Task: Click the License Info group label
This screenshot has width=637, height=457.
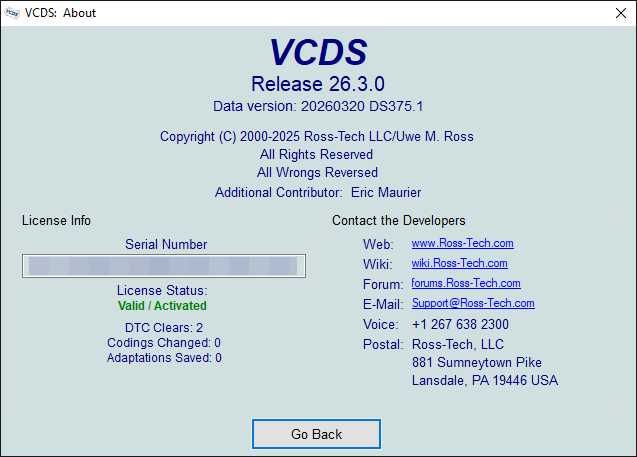Action: [x=56, y=220]
